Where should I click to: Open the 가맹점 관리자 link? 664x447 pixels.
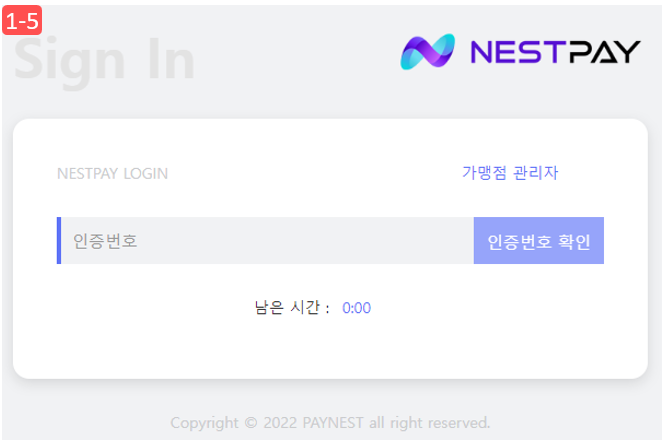[510, 173]
